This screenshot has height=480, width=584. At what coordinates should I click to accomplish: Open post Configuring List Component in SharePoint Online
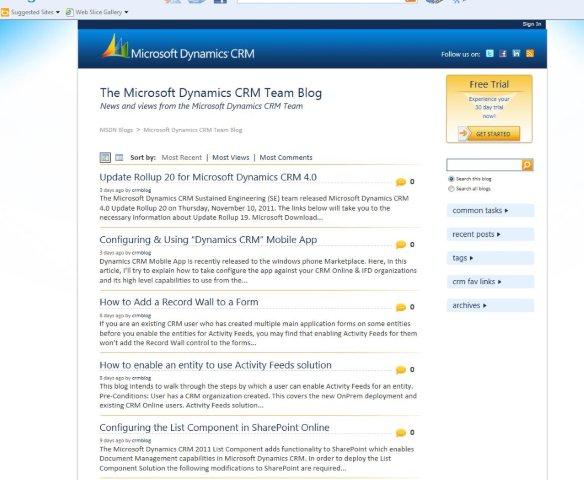point(214,428)
